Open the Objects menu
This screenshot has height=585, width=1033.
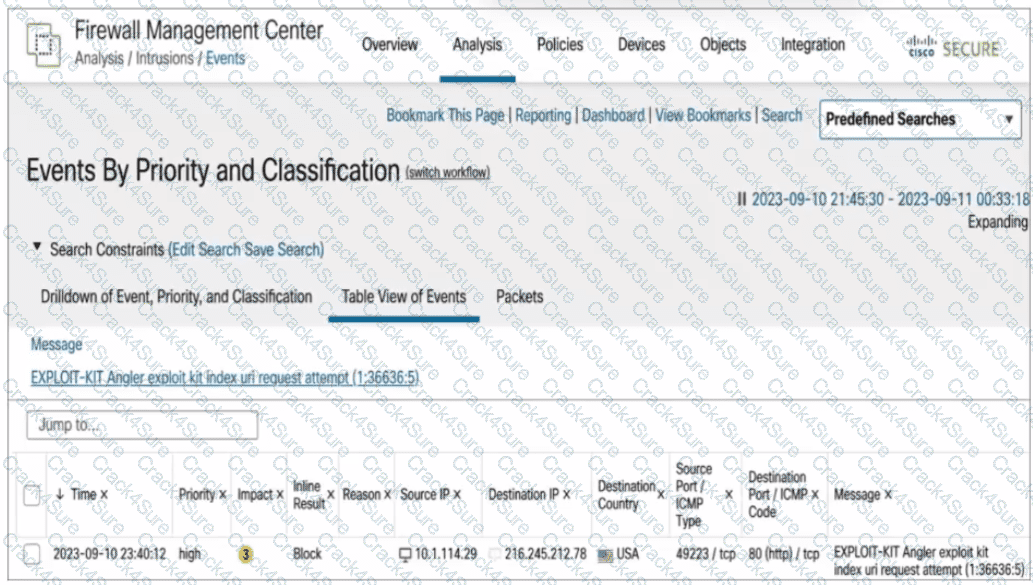(723, 45)
